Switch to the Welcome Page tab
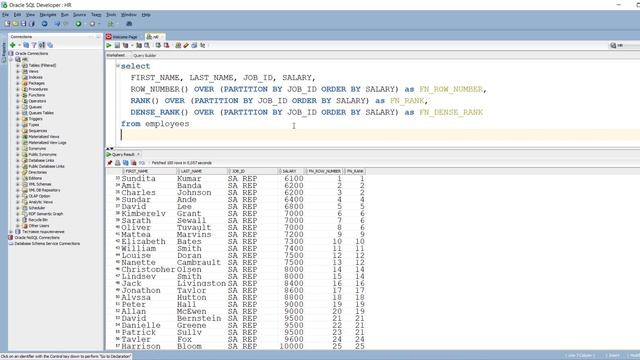Viewport: 640px width, 360px height. coord(125,37)
